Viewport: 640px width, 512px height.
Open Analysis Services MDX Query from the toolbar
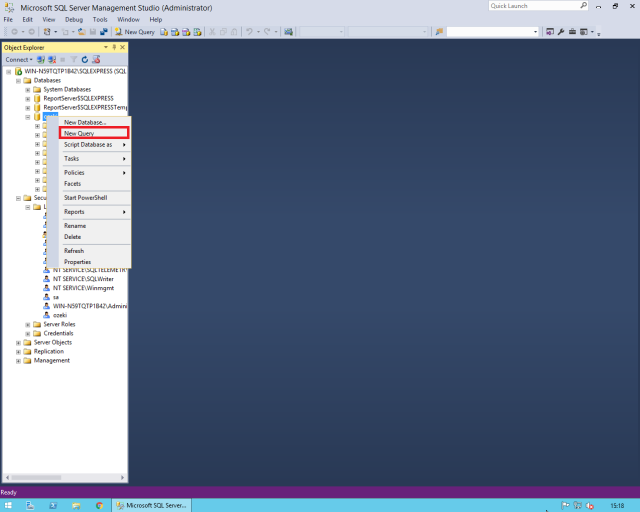(175, 31)
